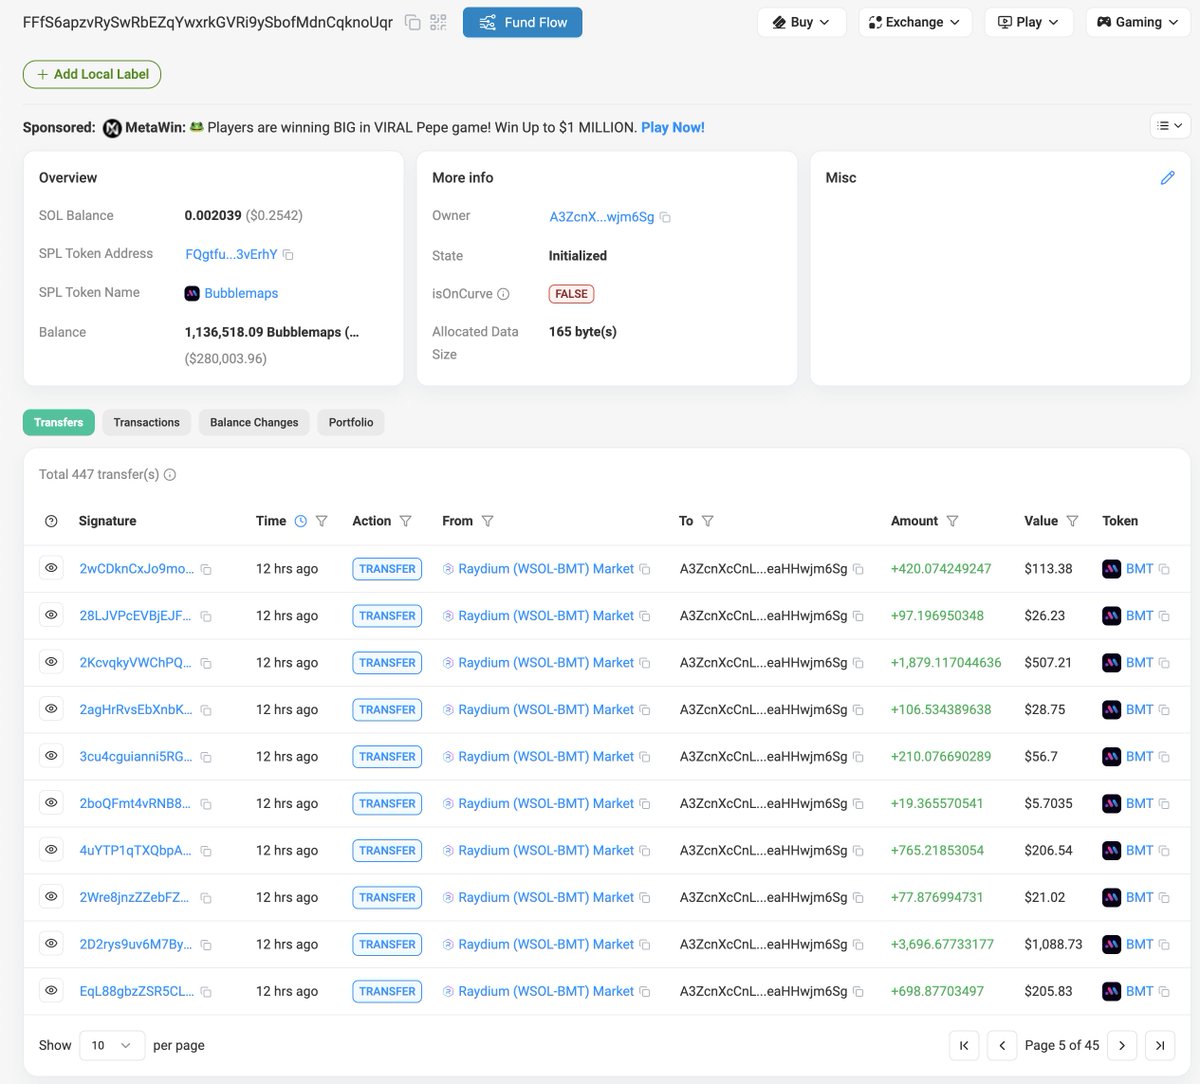The width and height of the screenshot is (1200, 1084).
Task: Click the amount +1,879.117044636
Action: click(946, 662)
